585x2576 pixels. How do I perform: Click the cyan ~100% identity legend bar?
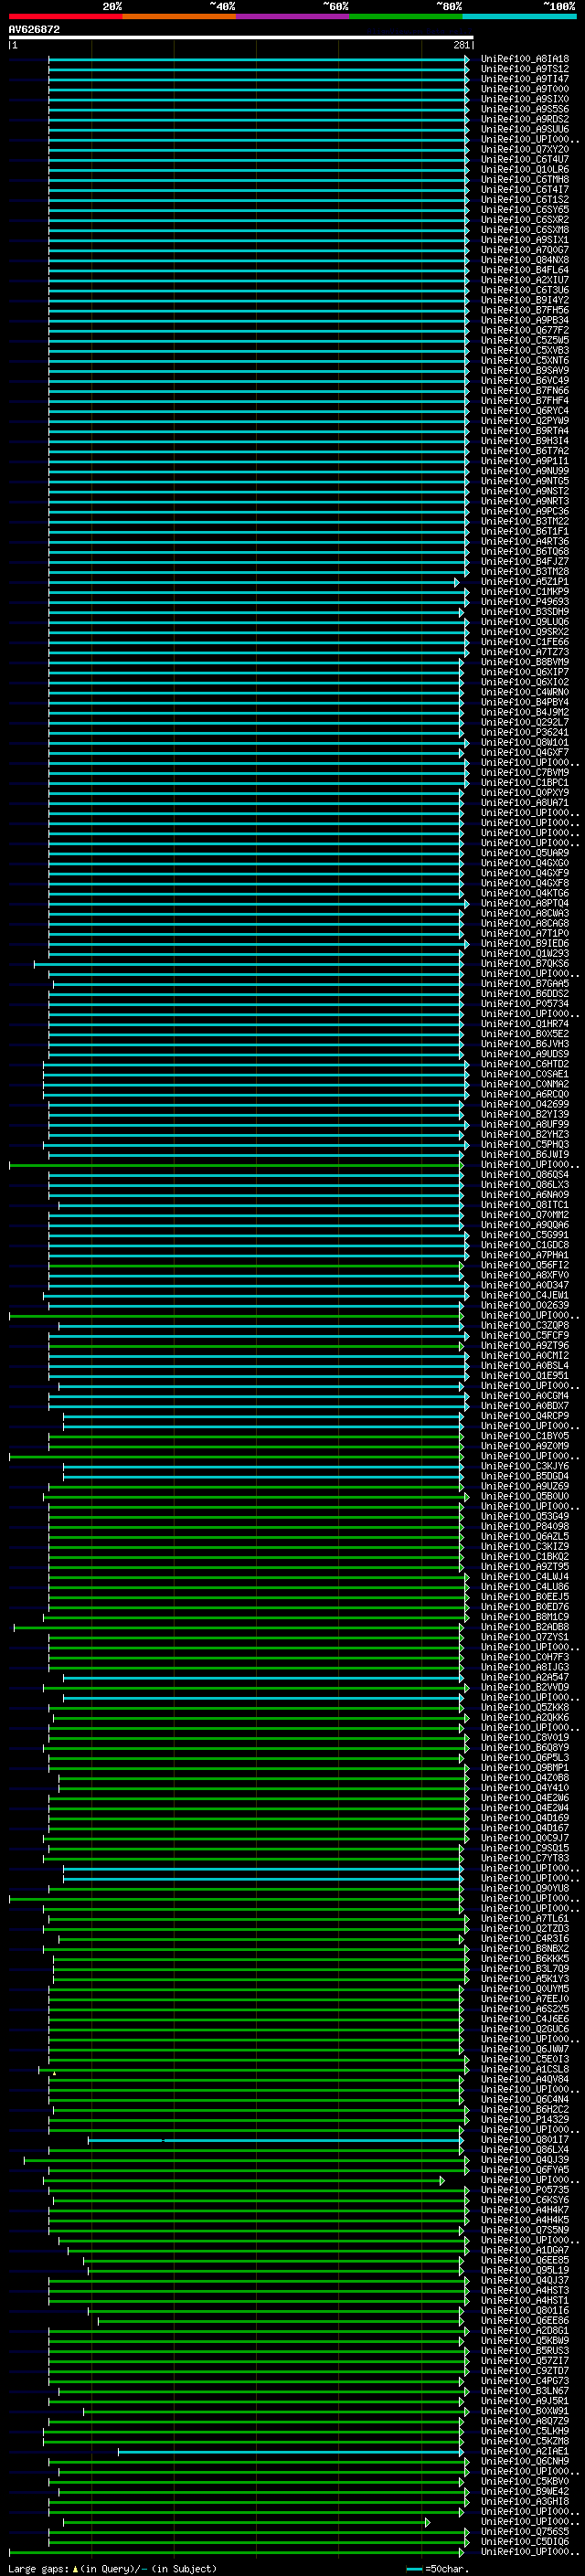pyautogui.click(x=519, y=16)
